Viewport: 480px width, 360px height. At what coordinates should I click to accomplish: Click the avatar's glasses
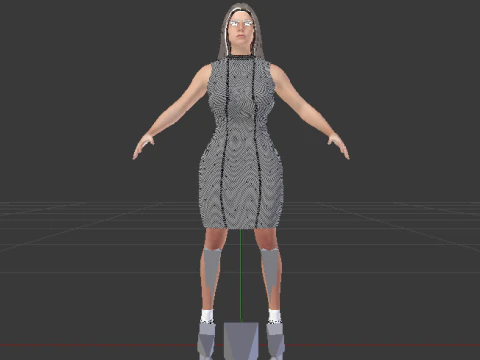point(241,23)
